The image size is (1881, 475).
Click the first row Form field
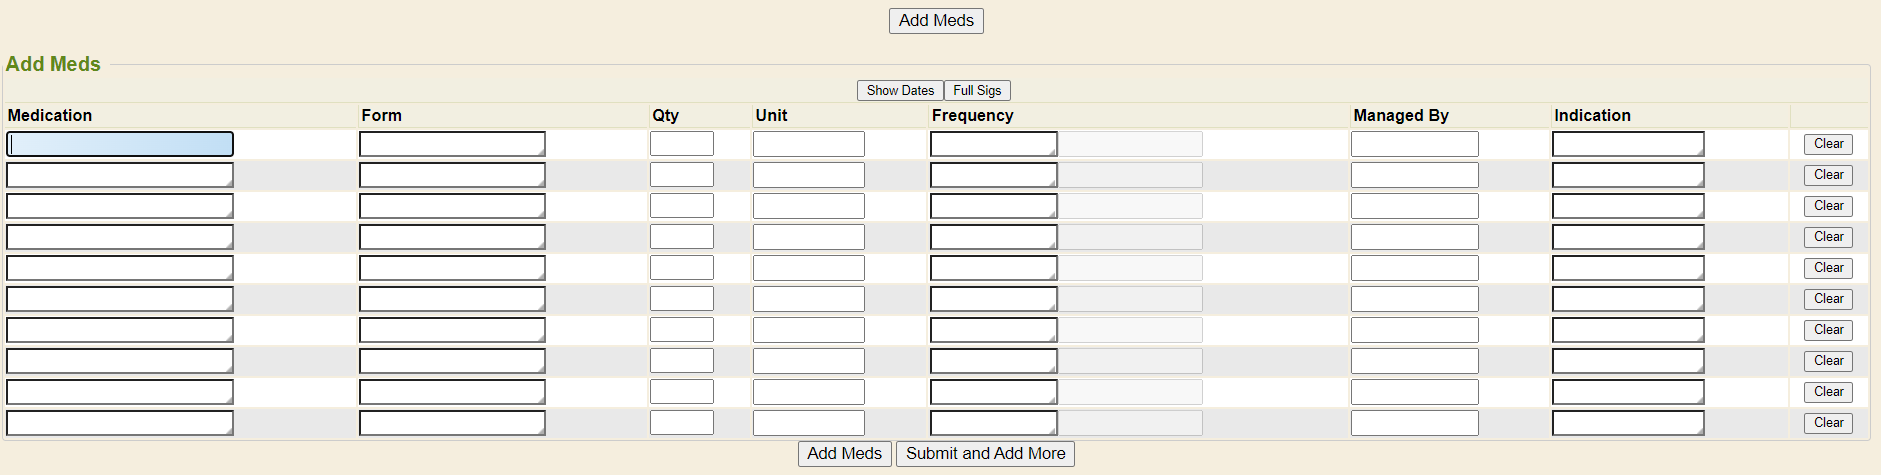452,144
